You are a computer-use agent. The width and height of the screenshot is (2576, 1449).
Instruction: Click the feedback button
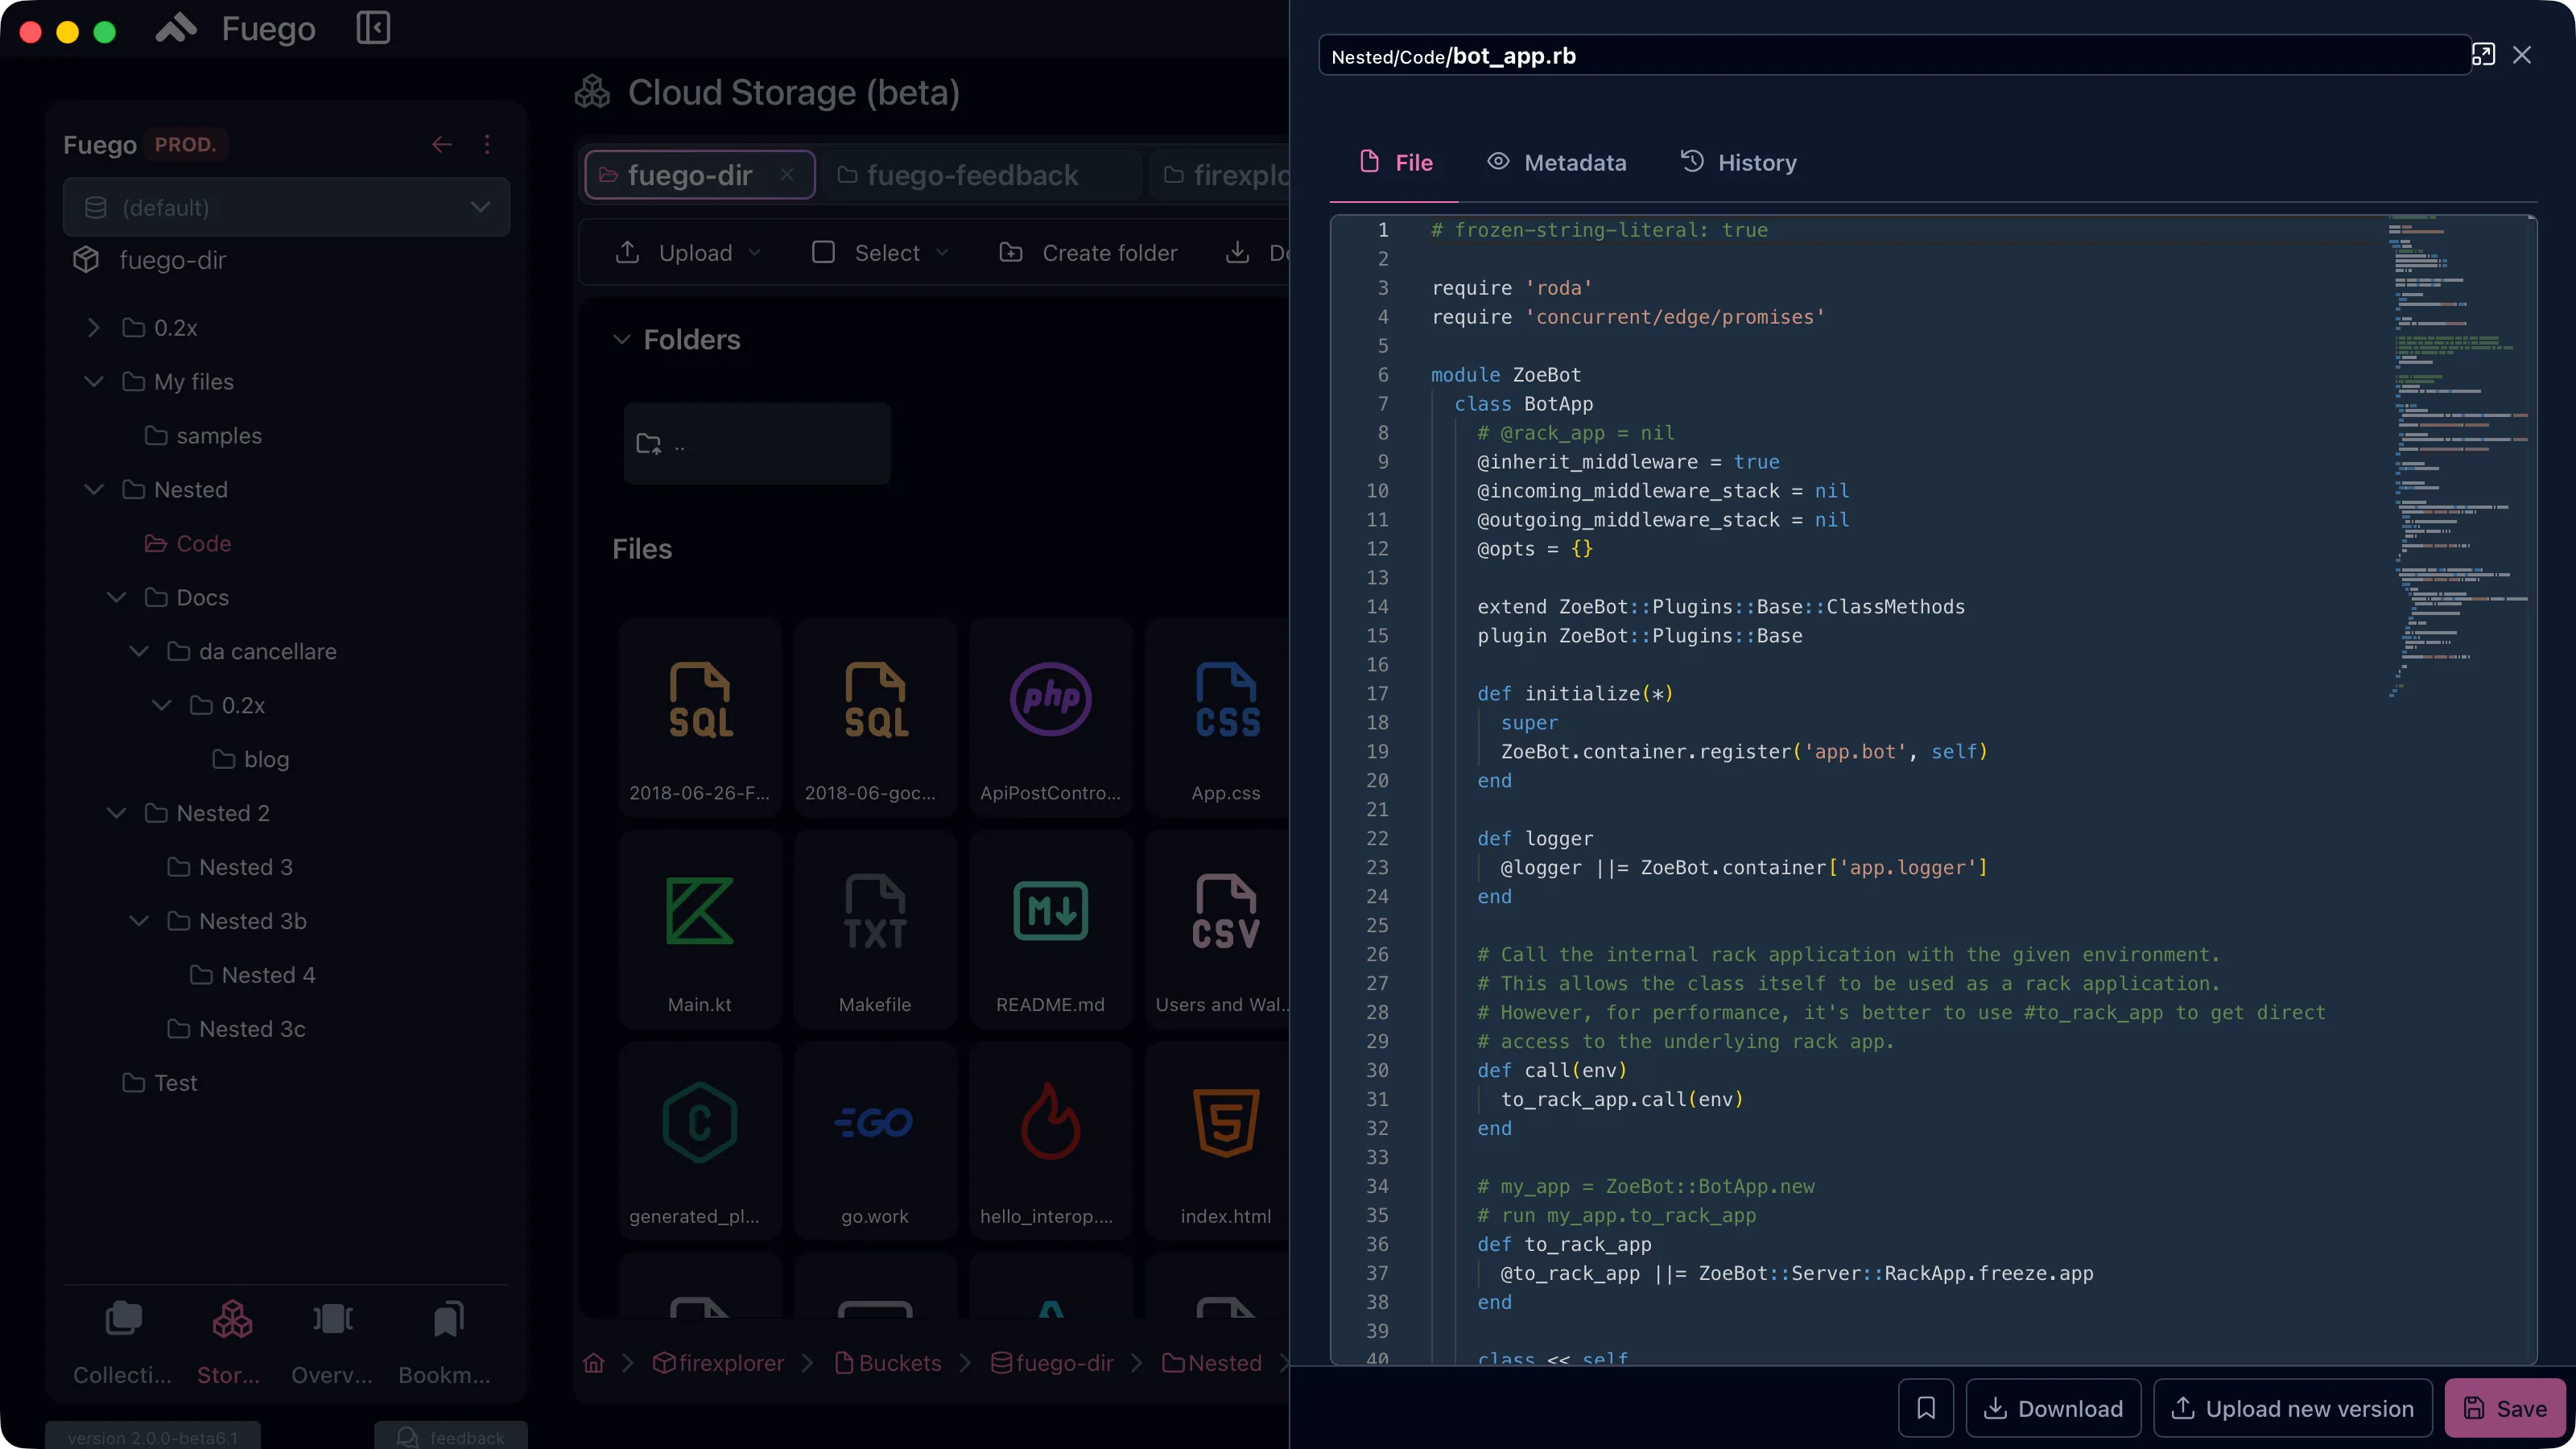click(x=451, y=1437)
